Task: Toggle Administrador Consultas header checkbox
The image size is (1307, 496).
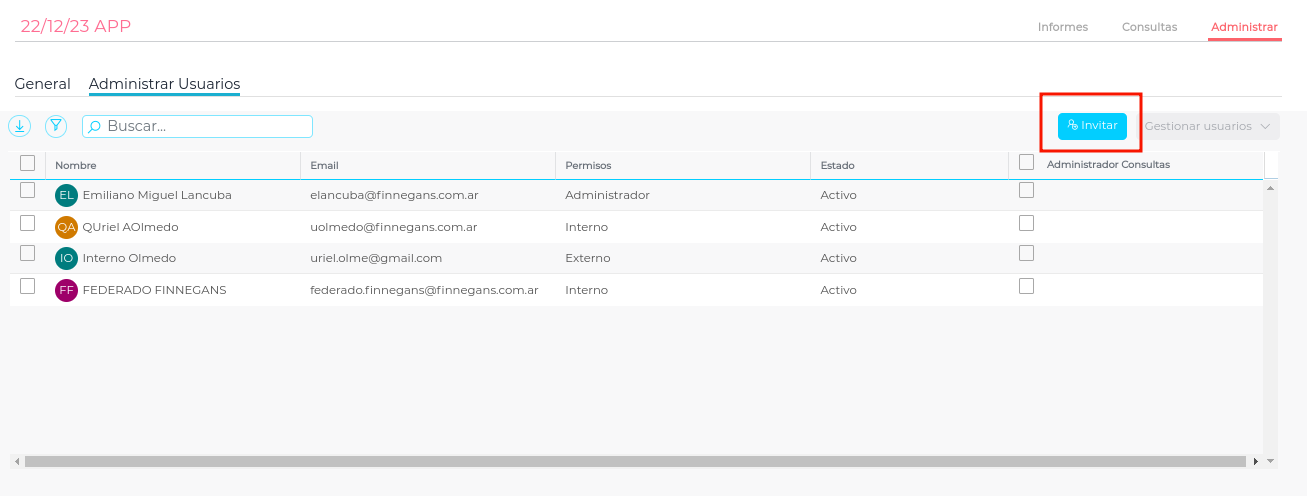Action: (x=1026, y=162)
